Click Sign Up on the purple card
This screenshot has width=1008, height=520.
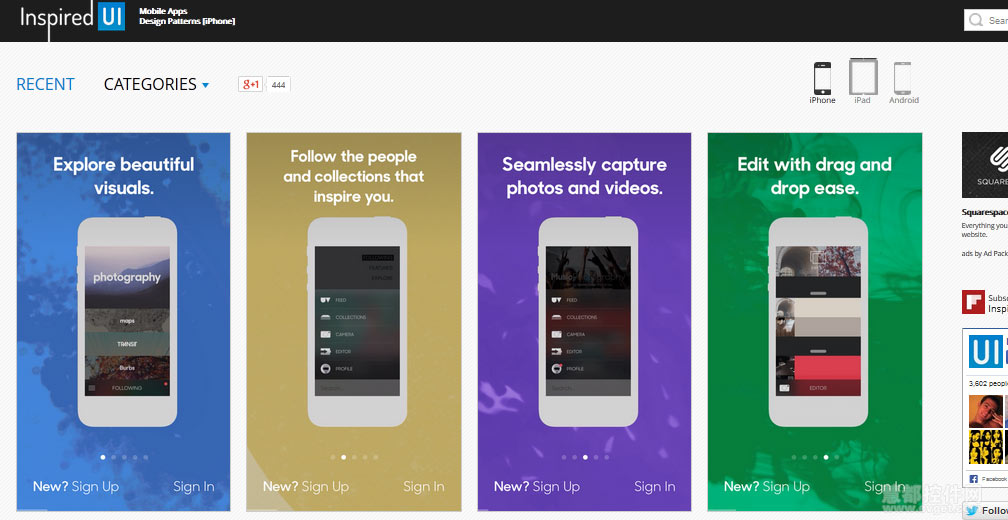coord(556,487)
